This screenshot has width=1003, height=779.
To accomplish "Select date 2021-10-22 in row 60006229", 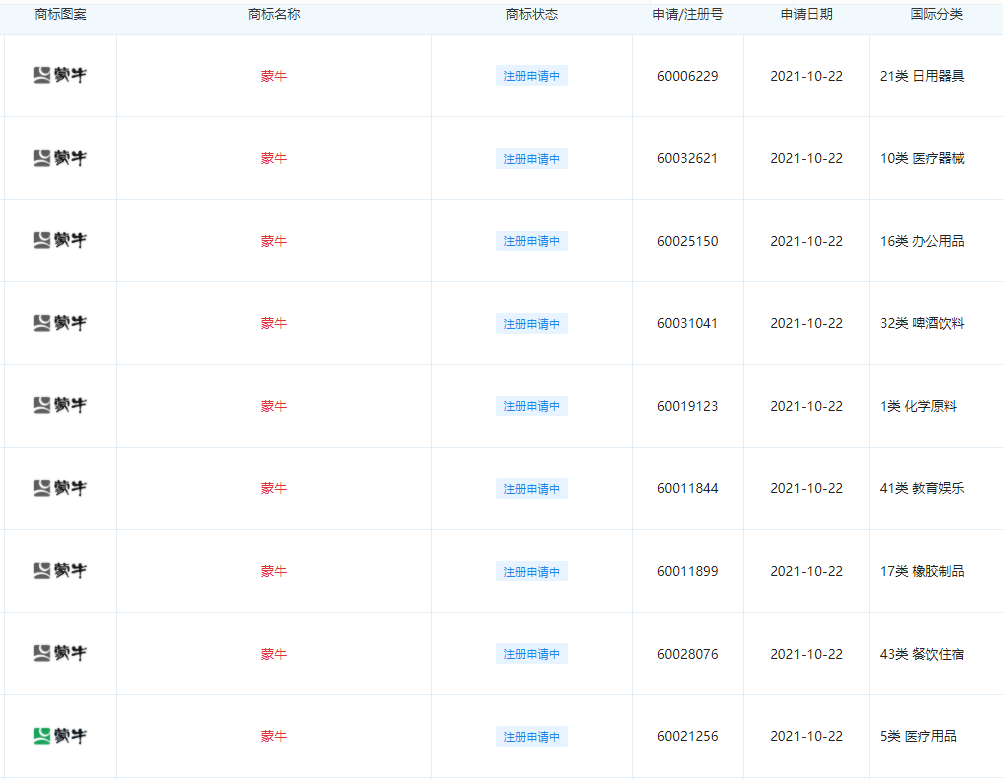I will (x=807, y=76).
